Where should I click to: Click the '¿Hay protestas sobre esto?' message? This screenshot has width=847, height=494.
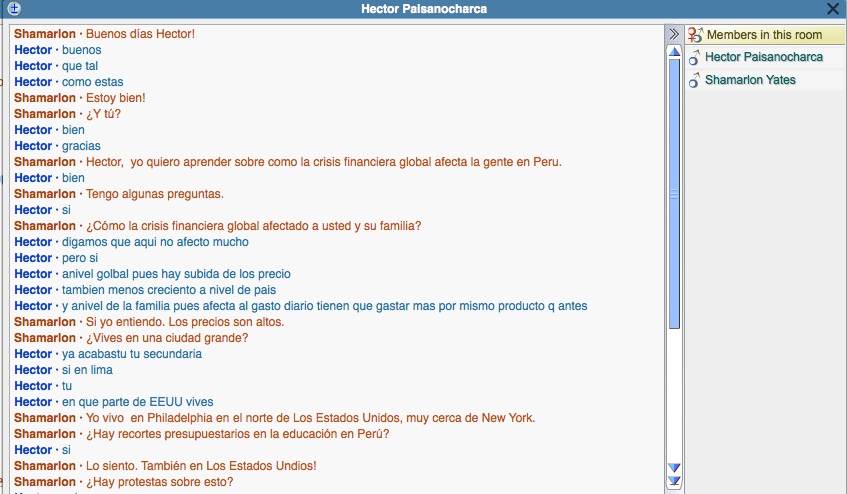[159, 482]
